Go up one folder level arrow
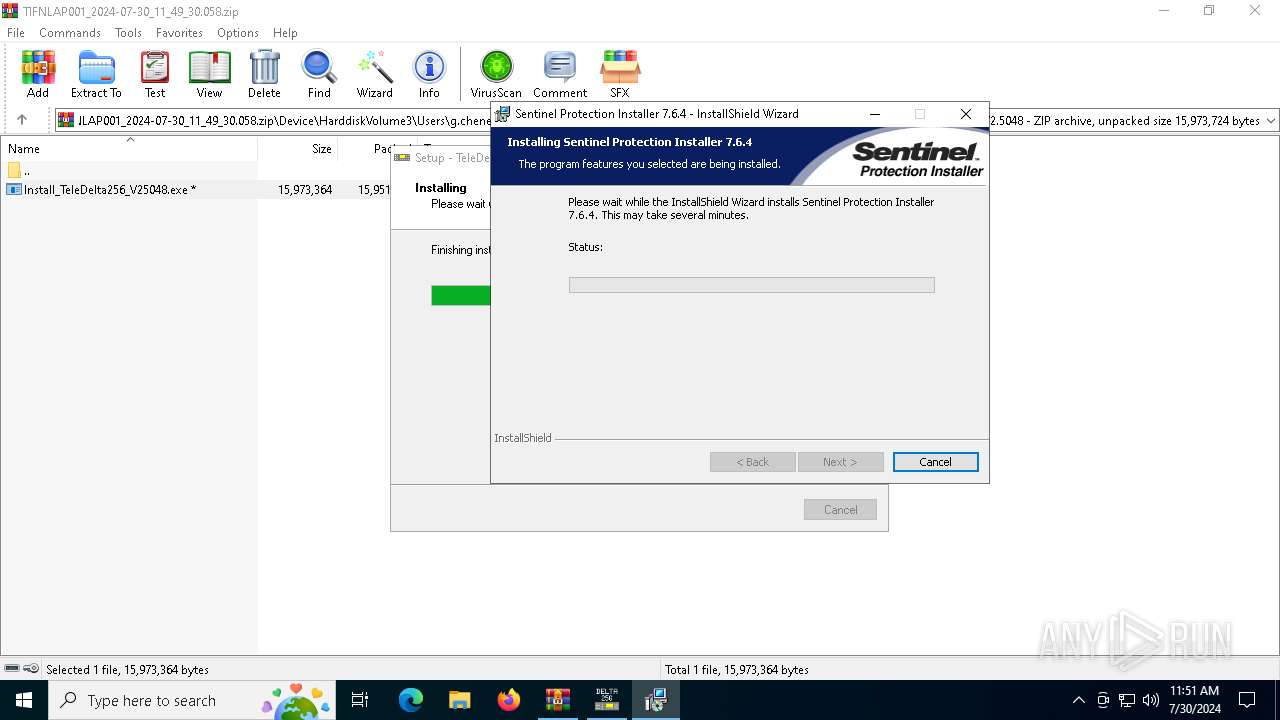Viewport: 1280px width, 720px height. coord(22,120)
